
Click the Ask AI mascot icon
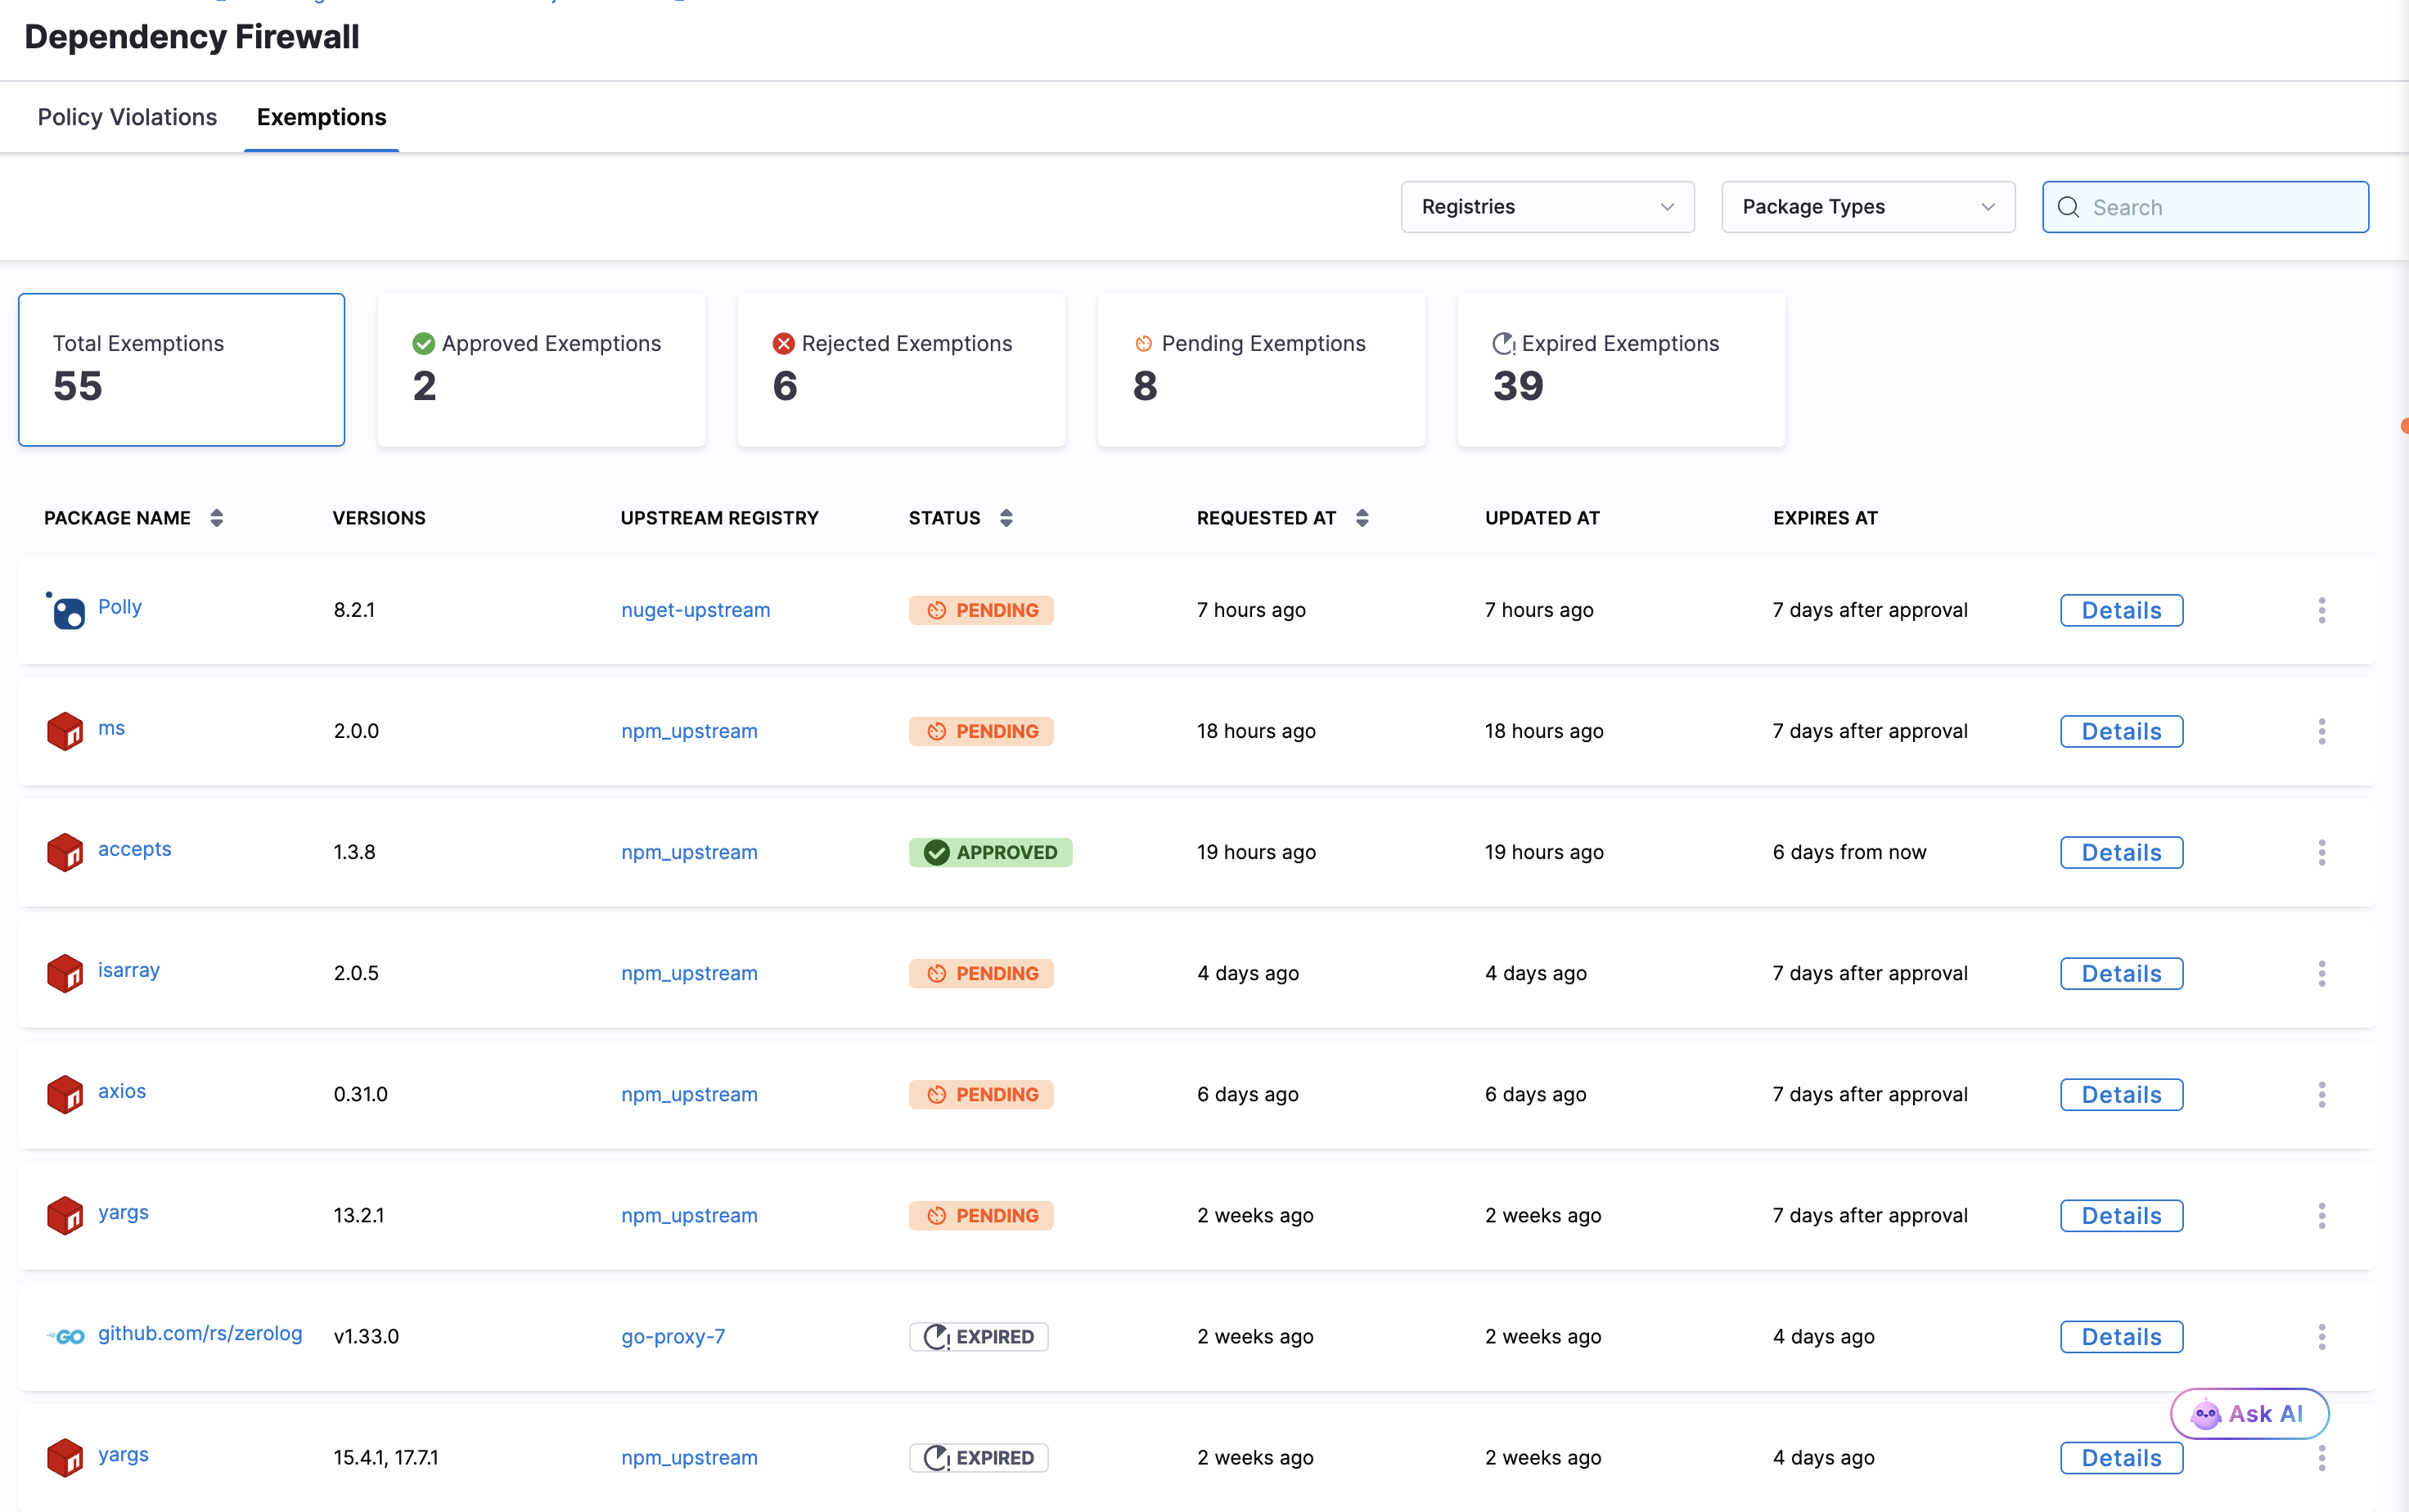click(2205, 1414)
